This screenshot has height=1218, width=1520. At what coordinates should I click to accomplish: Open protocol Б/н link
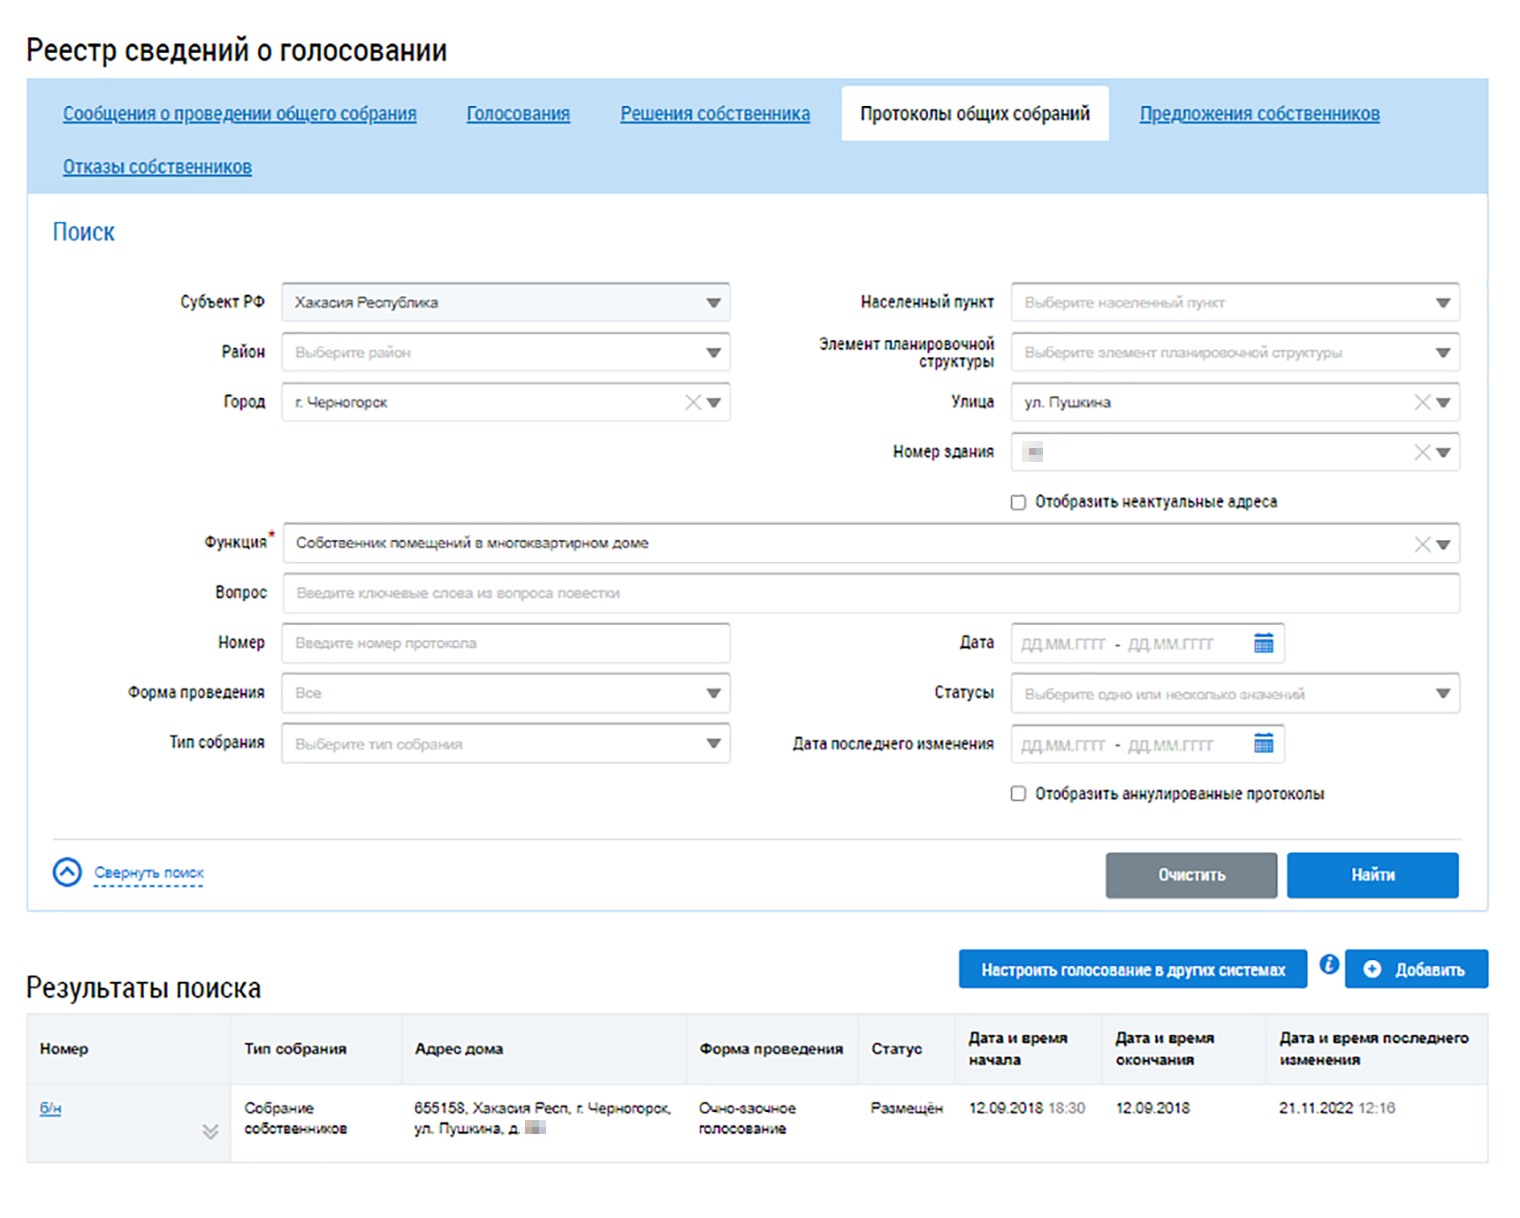pyautogui.click(x=50, y=1108)
